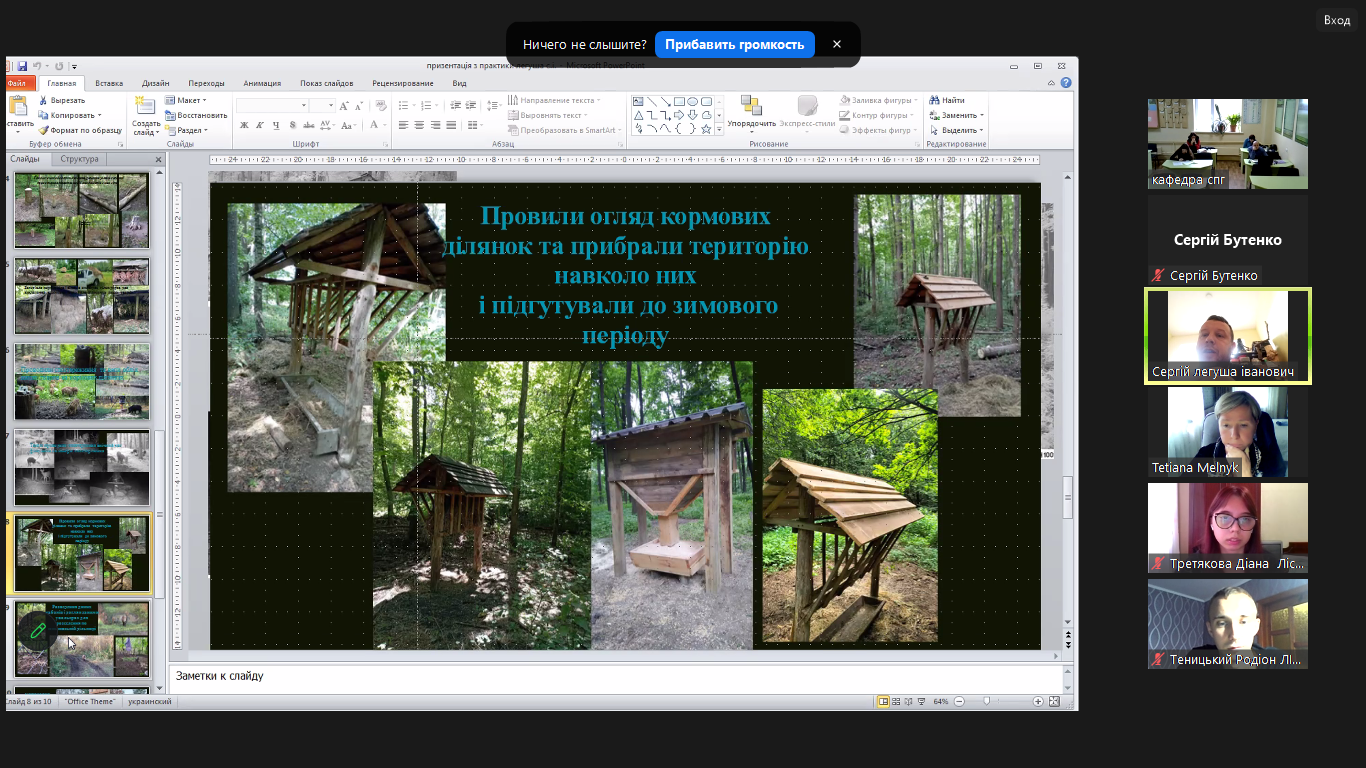The image size is (1366, 768).
Task: Click Format Painter (Формат по образцу)
Action: click(x=80, y=130)
